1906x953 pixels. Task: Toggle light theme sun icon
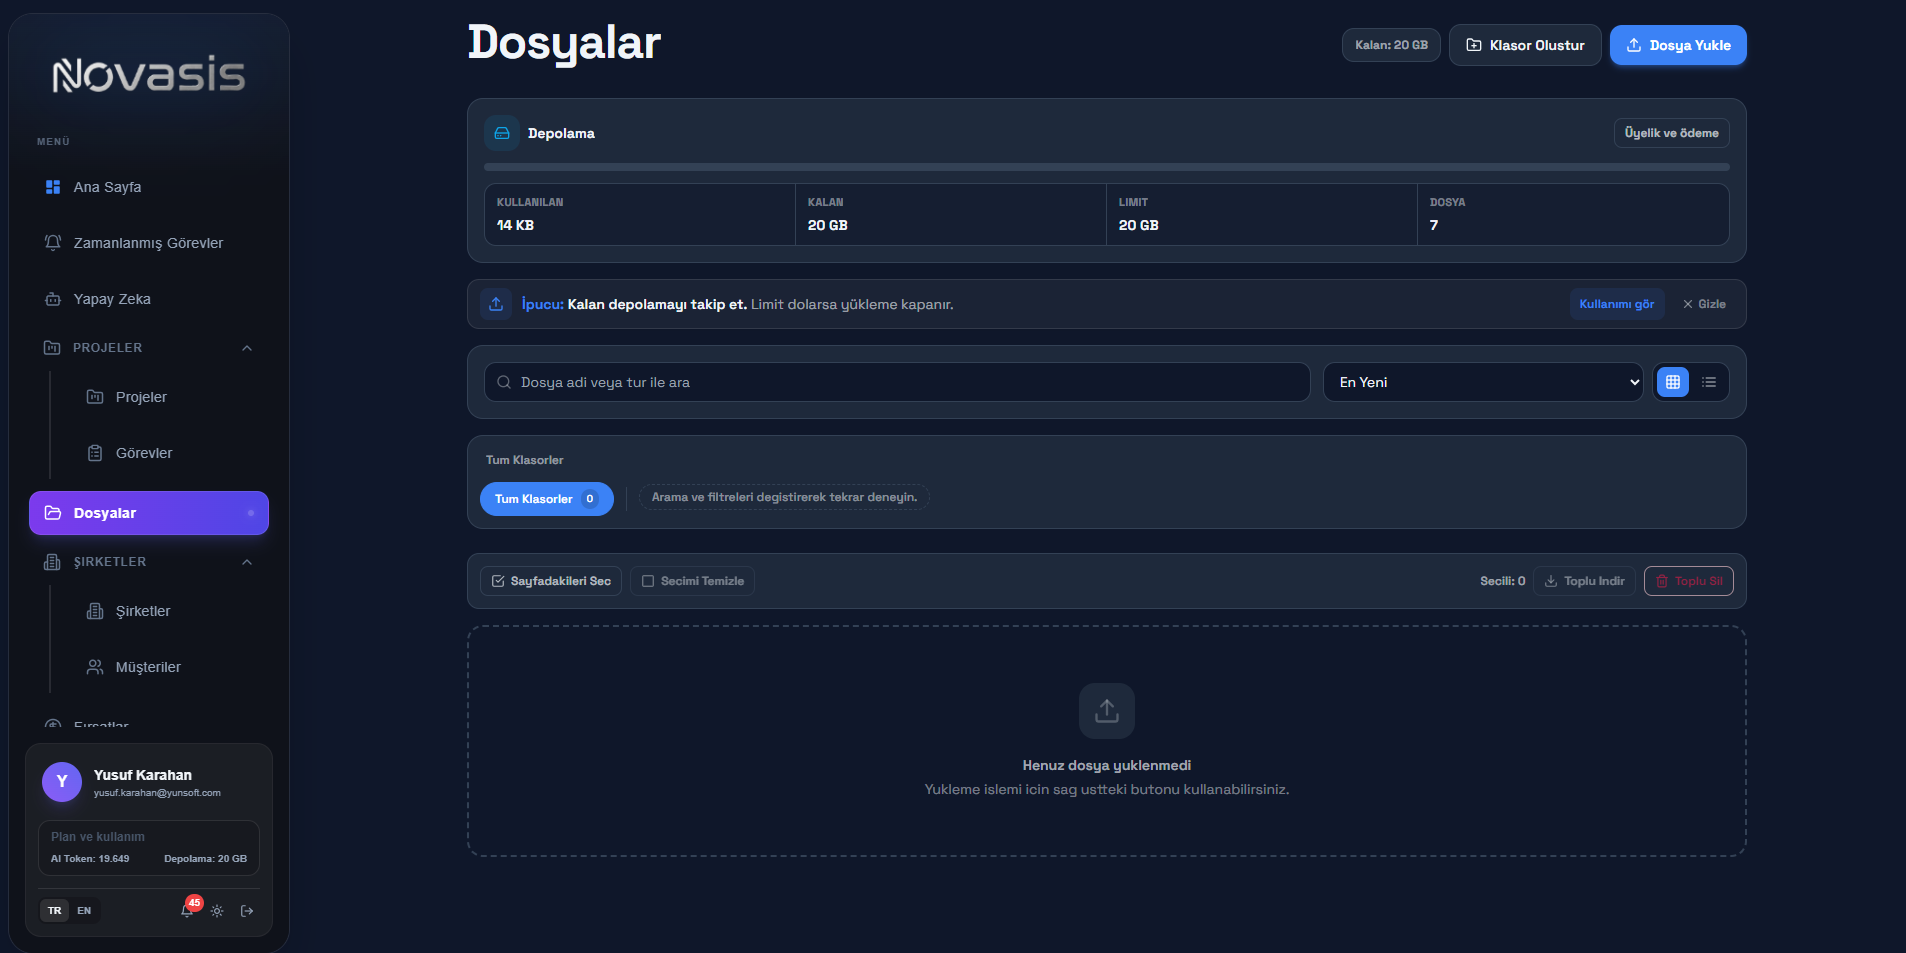click(217, 911)
